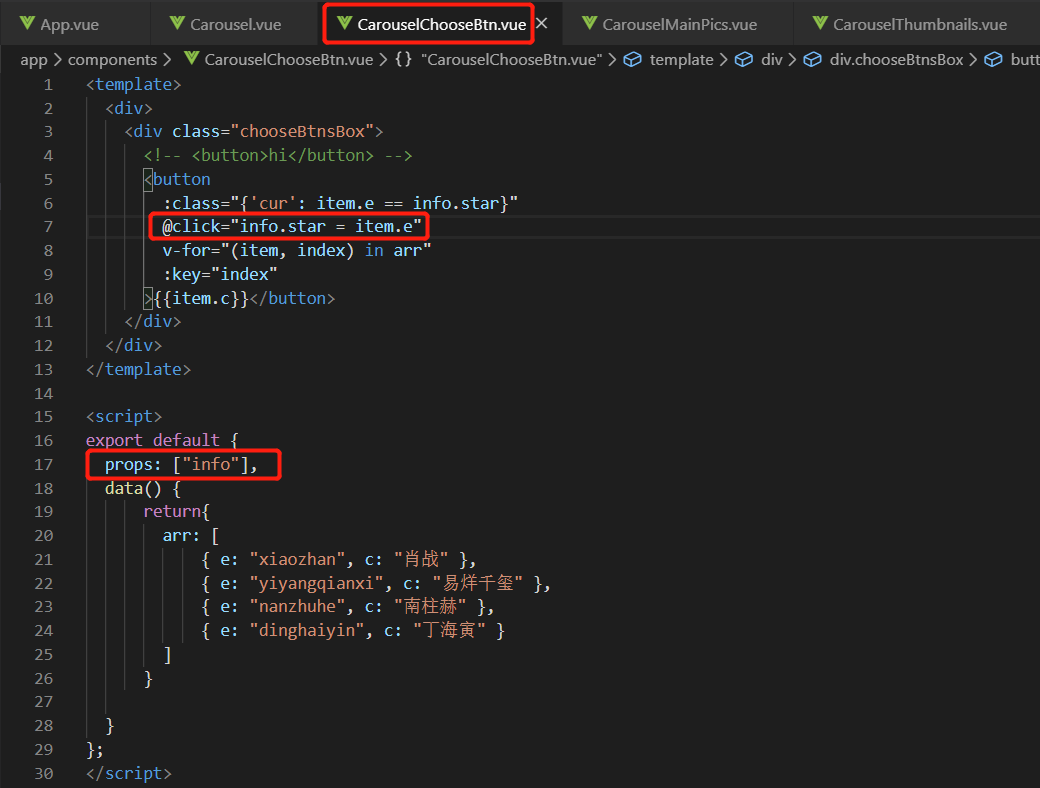Click '<script>' opening tag
Viewport: 1040px width, 788px height.
coord(124,417)
